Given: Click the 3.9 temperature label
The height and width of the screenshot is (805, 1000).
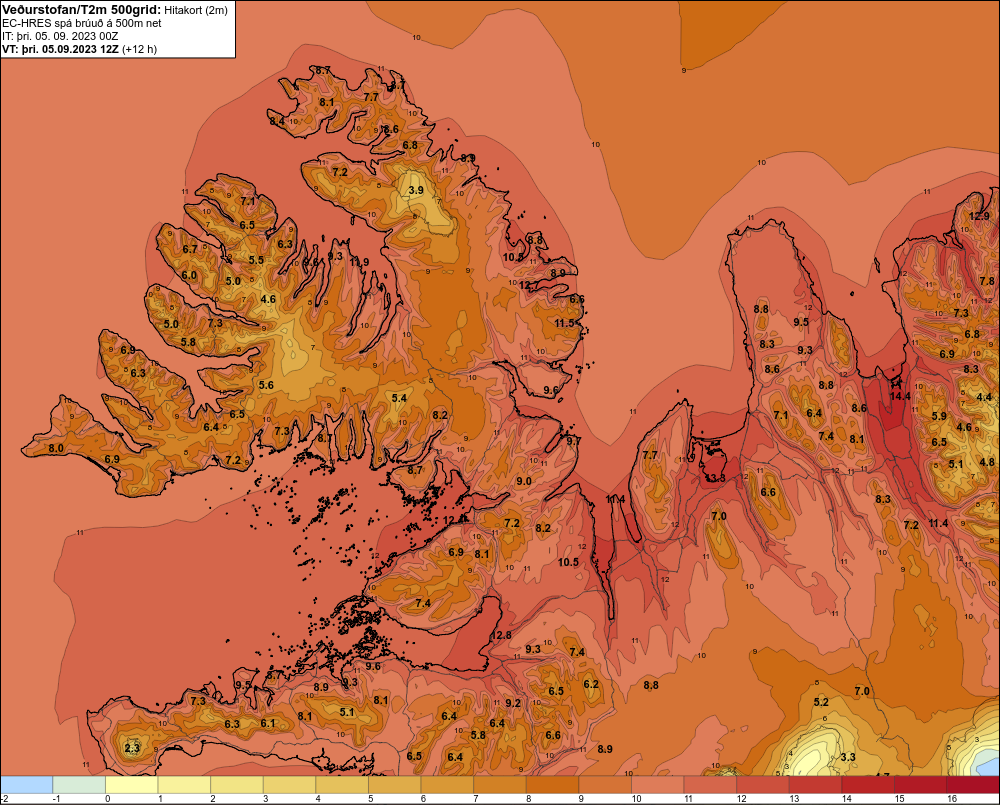Looking at the screenshot, I should click(x=416, y=190).
